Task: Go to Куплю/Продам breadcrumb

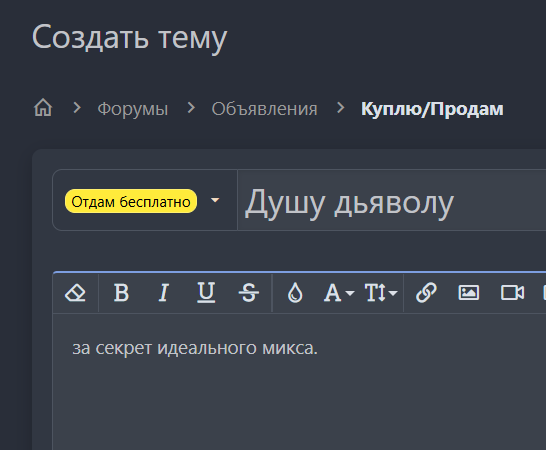Action: click(x=432, y=109)
